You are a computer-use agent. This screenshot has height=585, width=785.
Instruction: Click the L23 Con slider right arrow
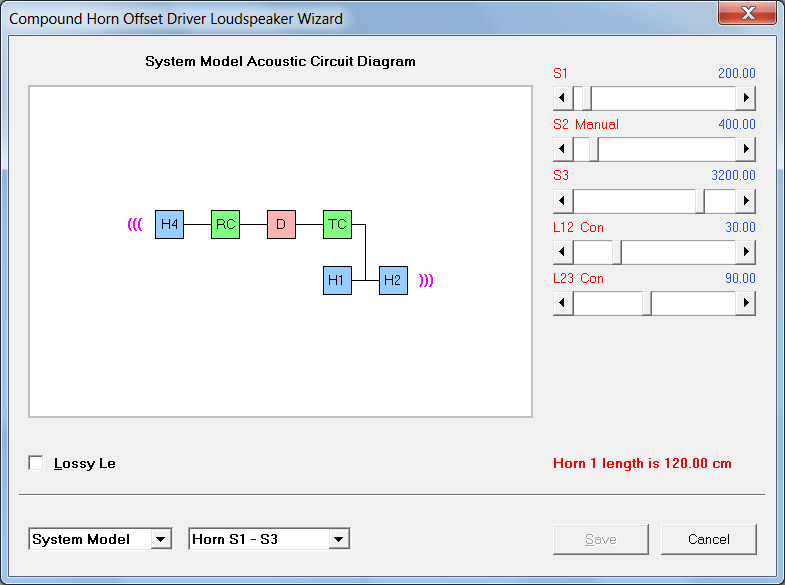[745, 303]
